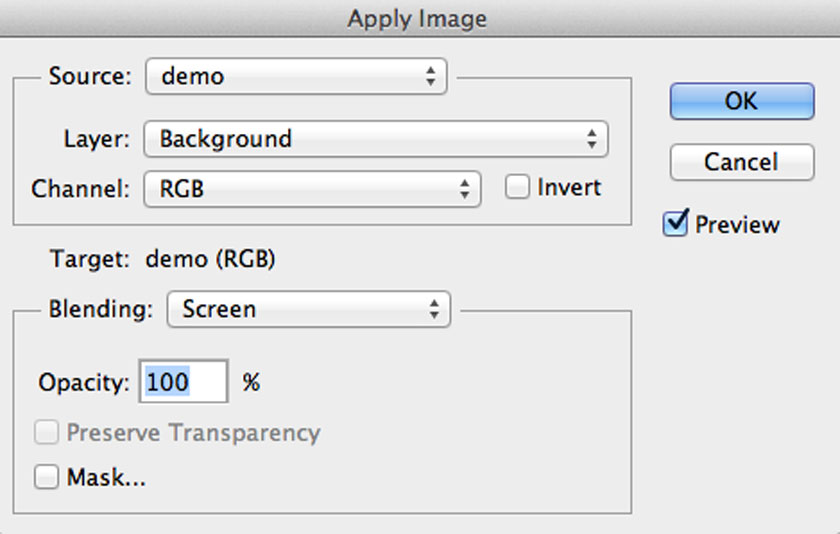This screenshot has width=840, height=534.
Task: Uncheck the Preview checkbox
Action: click(676, 224)
